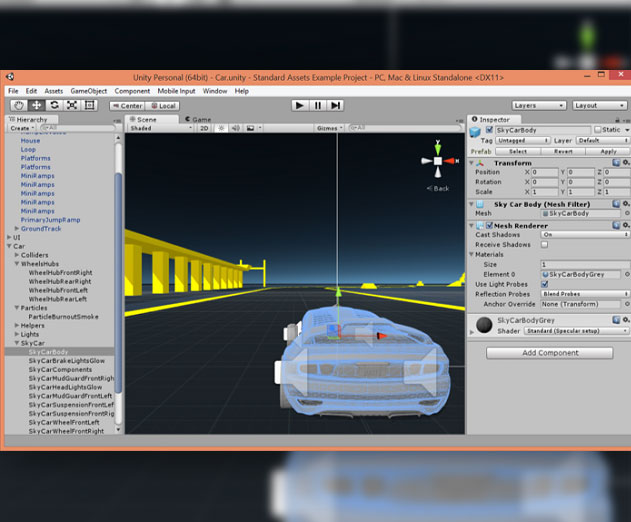This screenshot has width=631, height=522.
Task: Click the GameObject cube icon in Inspector
Action: (475, 131)
